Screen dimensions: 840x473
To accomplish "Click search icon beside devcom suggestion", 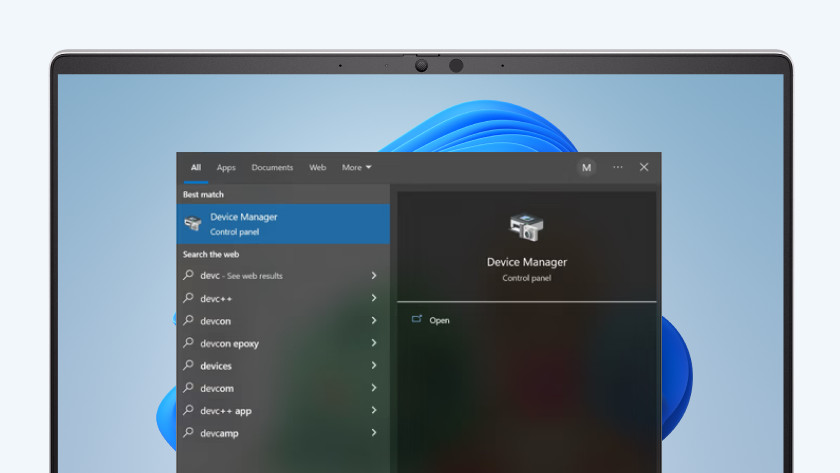I will pyautogui.click(x=188, y=387).
